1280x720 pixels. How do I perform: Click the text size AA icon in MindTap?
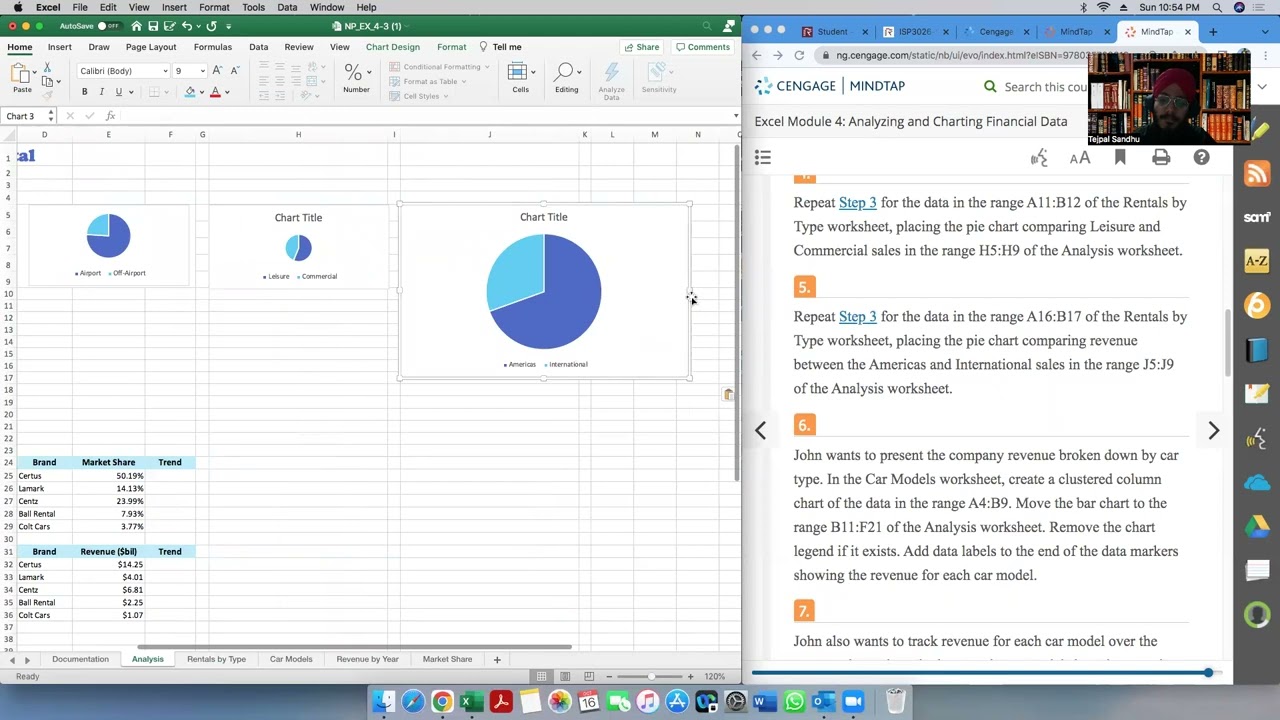point(1080,157)
